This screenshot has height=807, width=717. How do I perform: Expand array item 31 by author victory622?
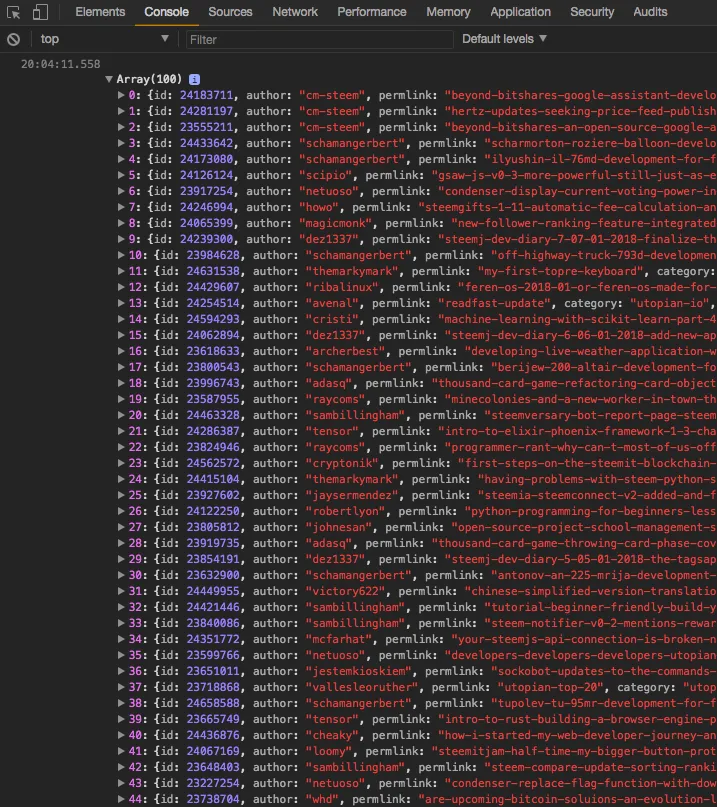121,591
